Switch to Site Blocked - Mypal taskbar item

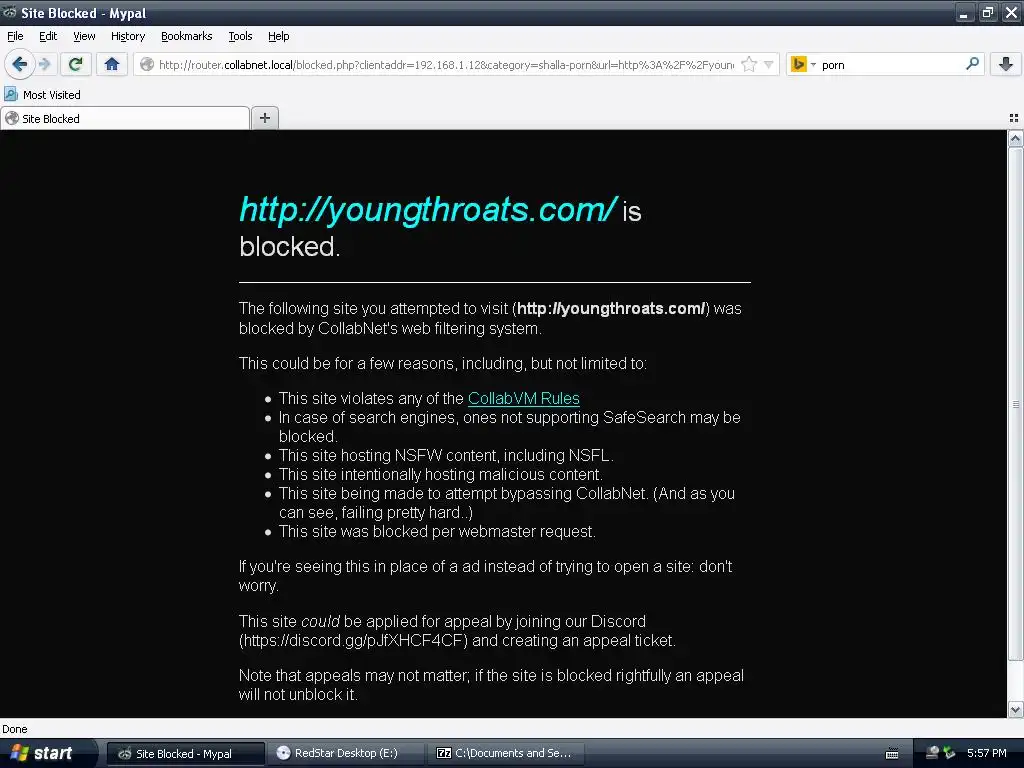(x=185, y=754)
